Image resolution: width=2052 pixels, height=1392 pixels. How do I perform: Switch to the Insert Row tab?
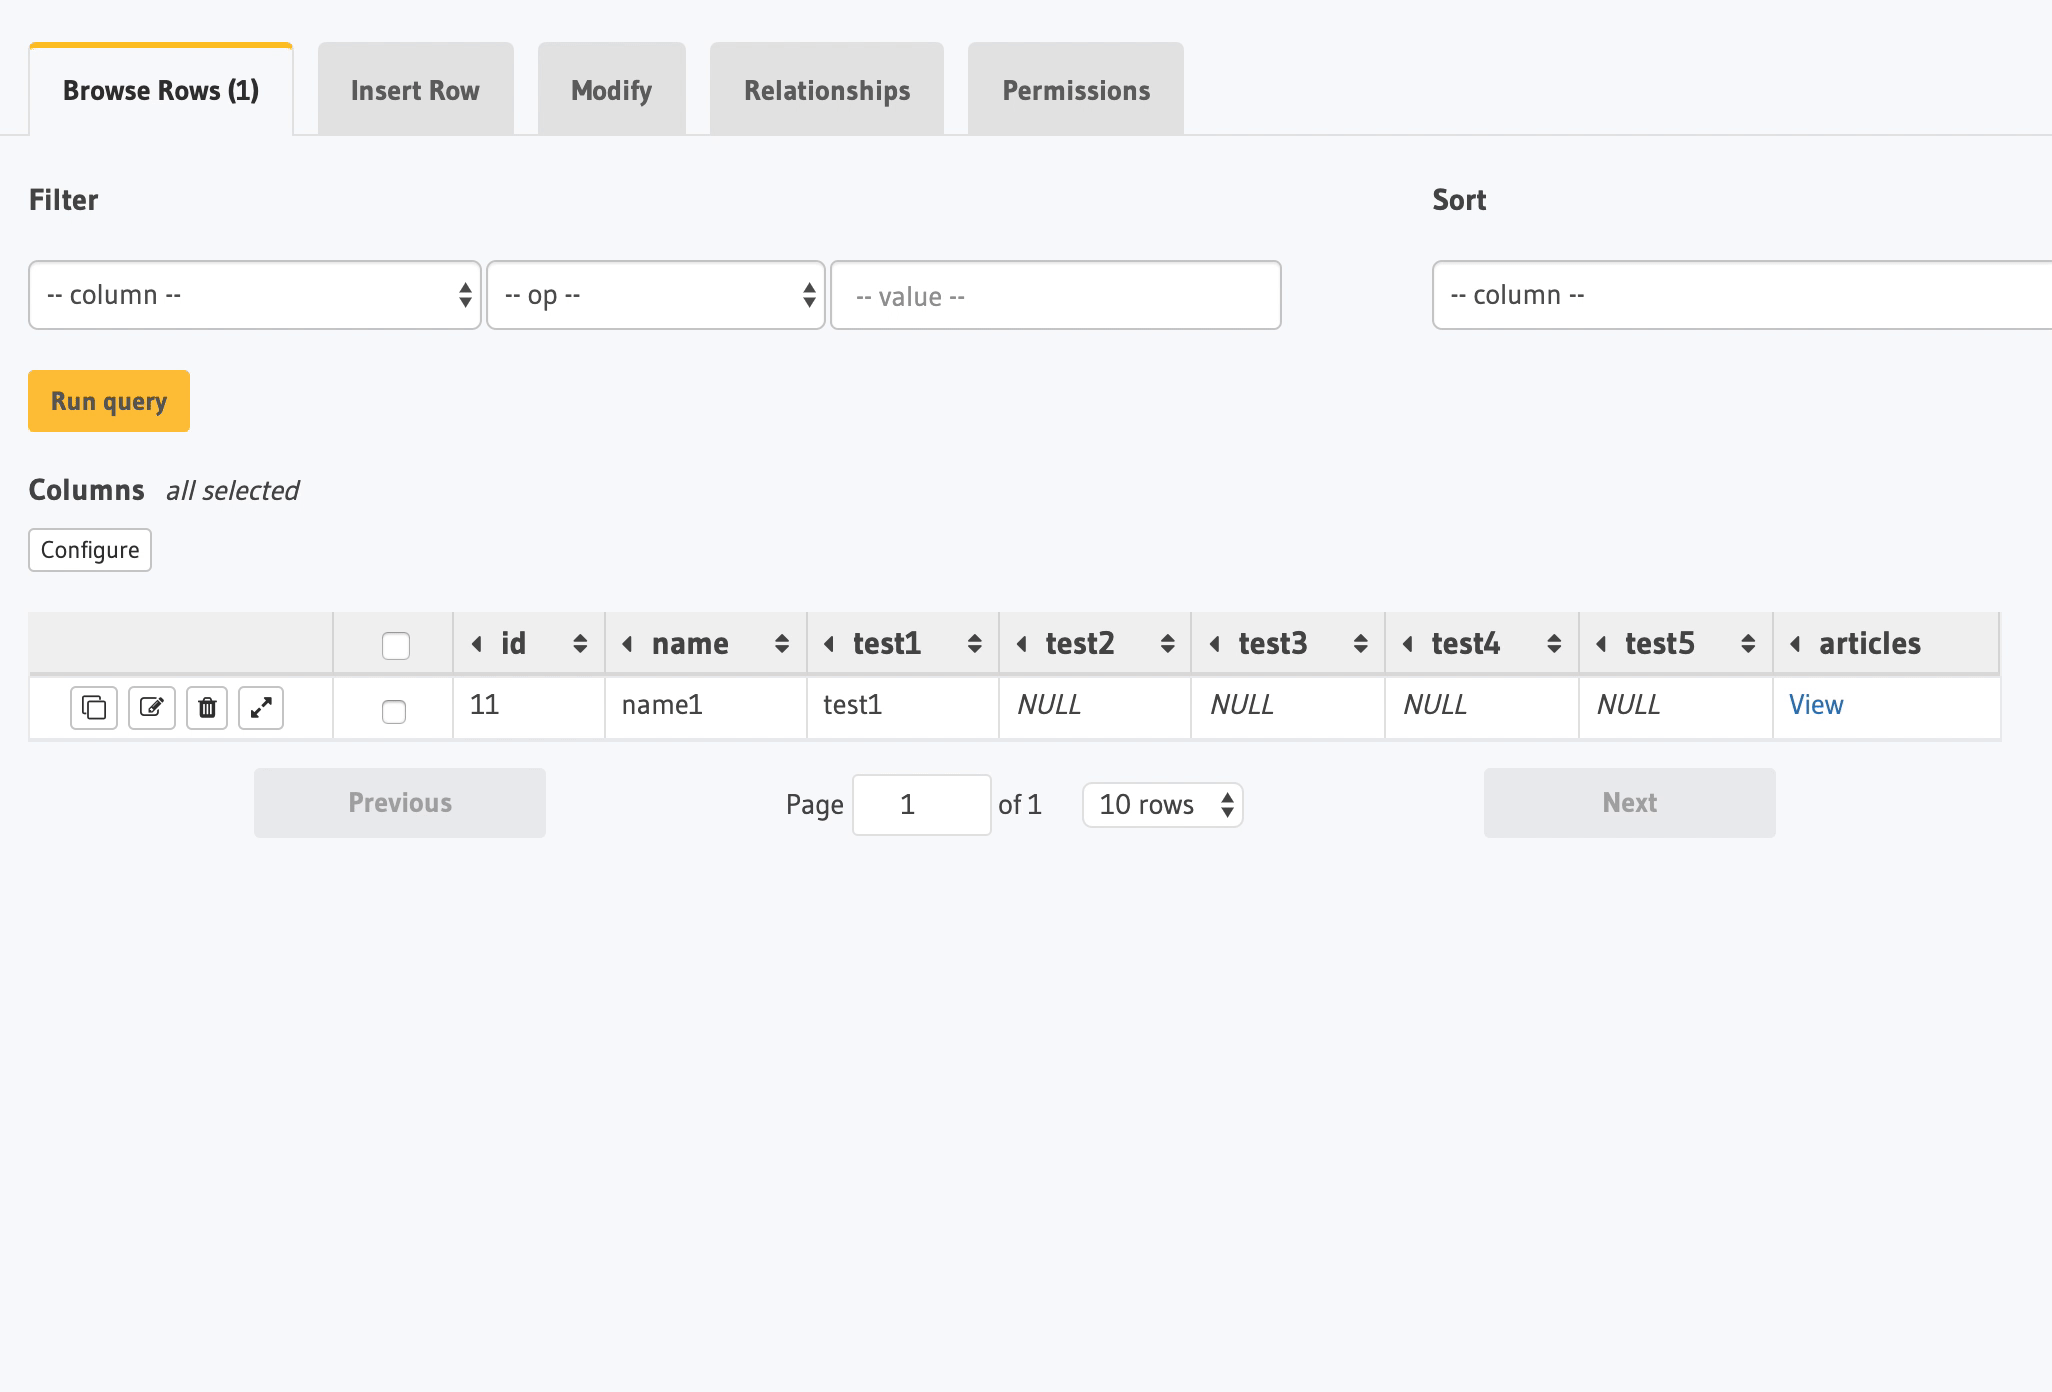coord(415,90)
